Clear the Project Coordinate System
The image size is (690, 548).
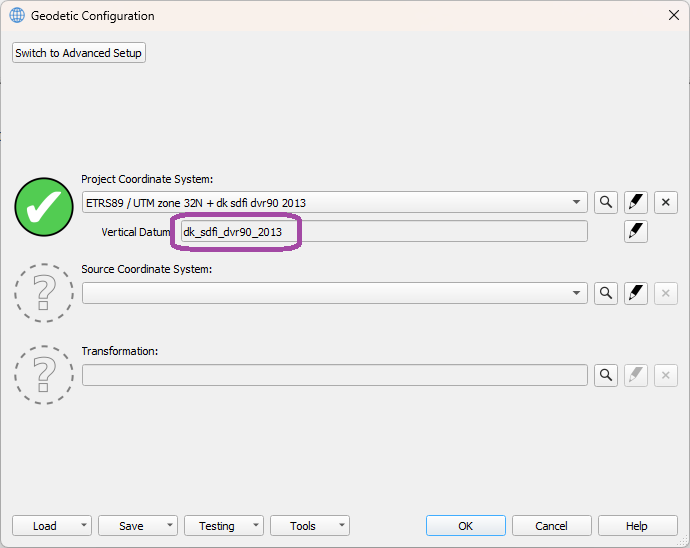tap(666, 203)
